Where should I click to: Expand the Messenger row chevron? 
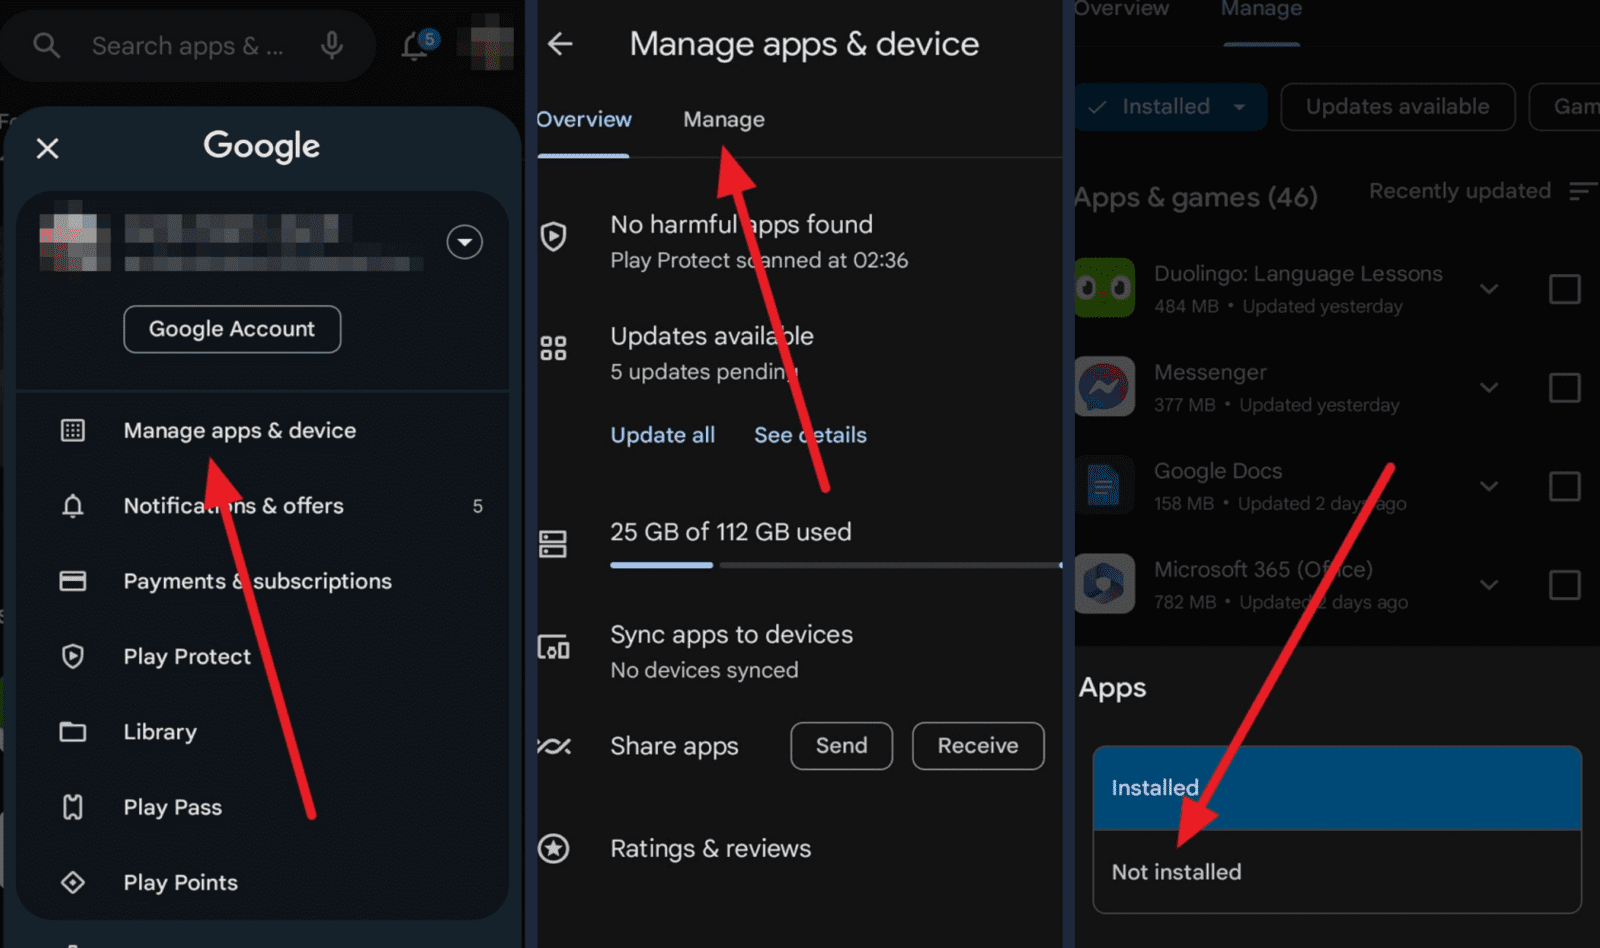click(1489, 387)
